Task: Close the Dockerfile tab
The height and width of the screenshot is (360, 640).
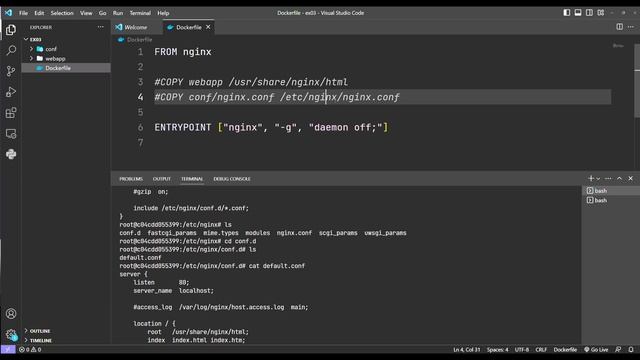Action: 208,27
